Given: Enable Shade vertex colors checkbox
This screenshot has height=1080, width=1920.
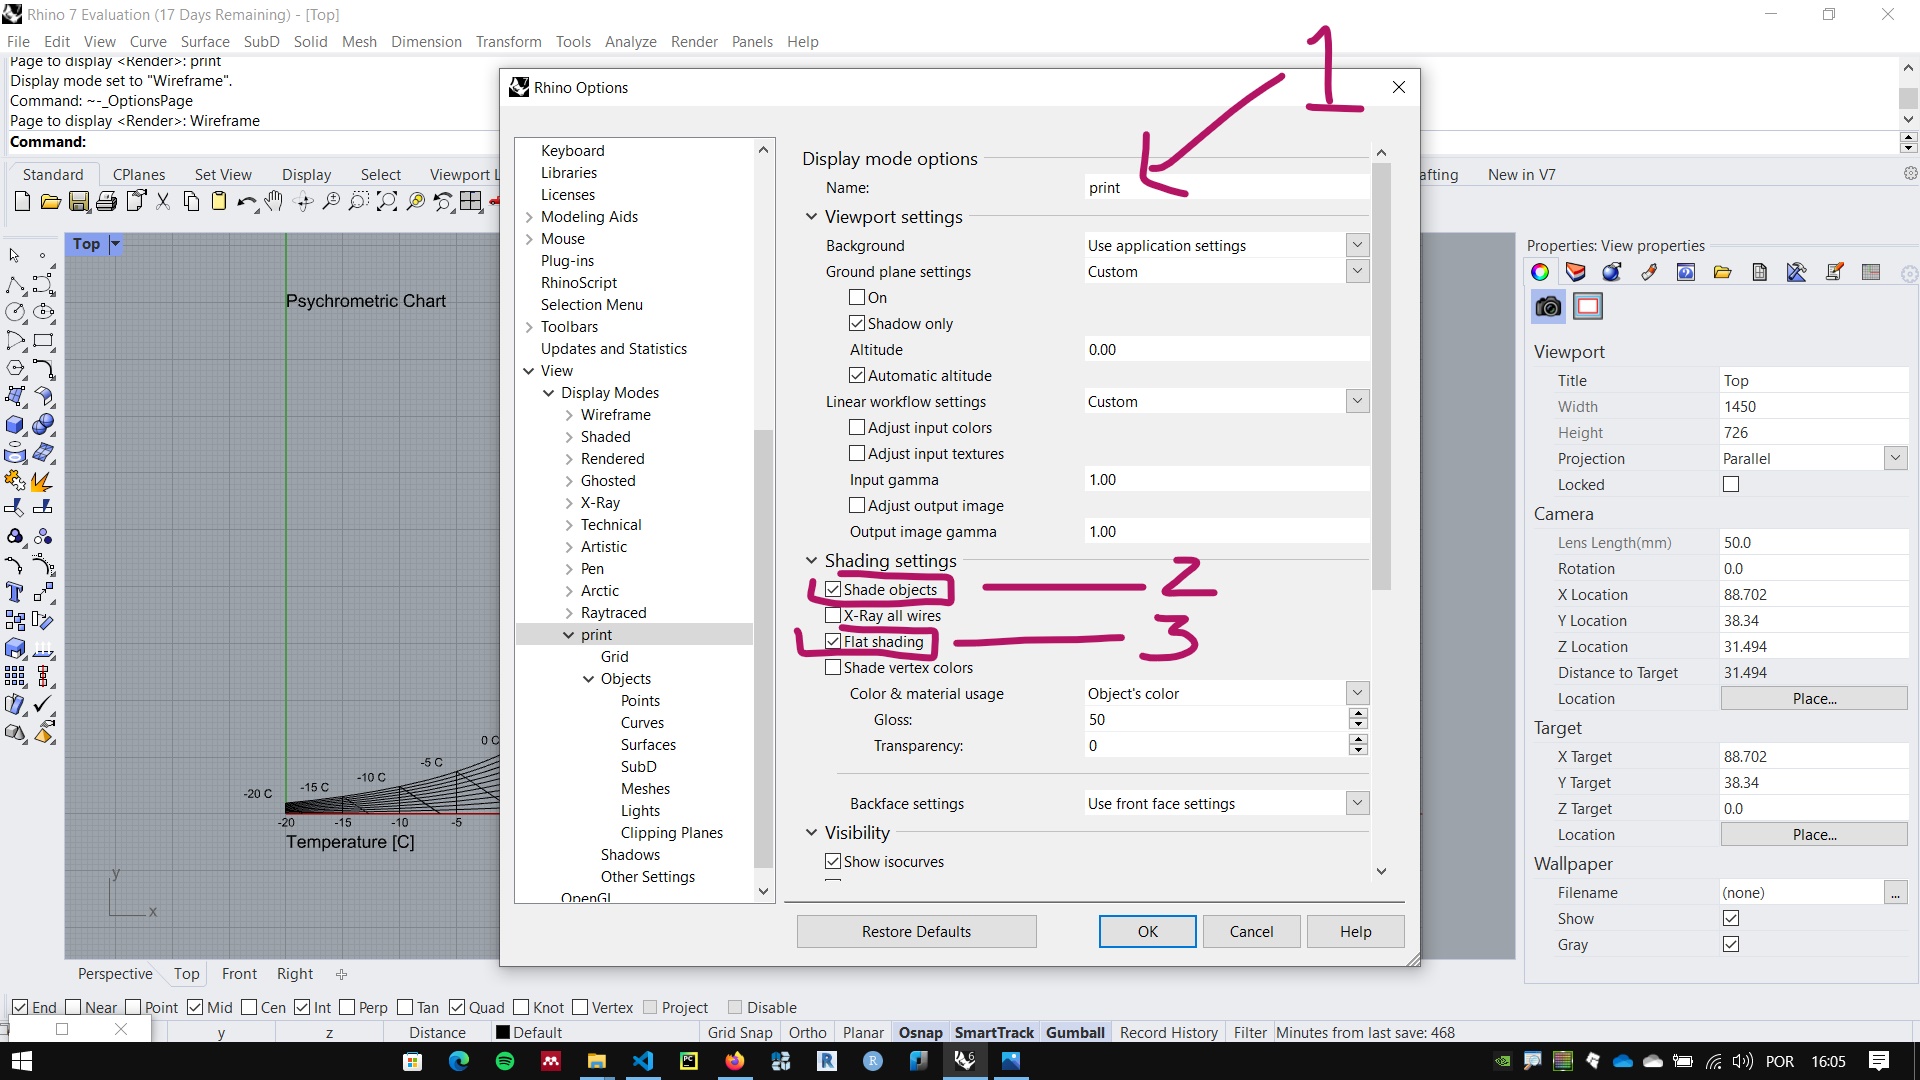Looking at the screenshot, I should pos(833,667).
